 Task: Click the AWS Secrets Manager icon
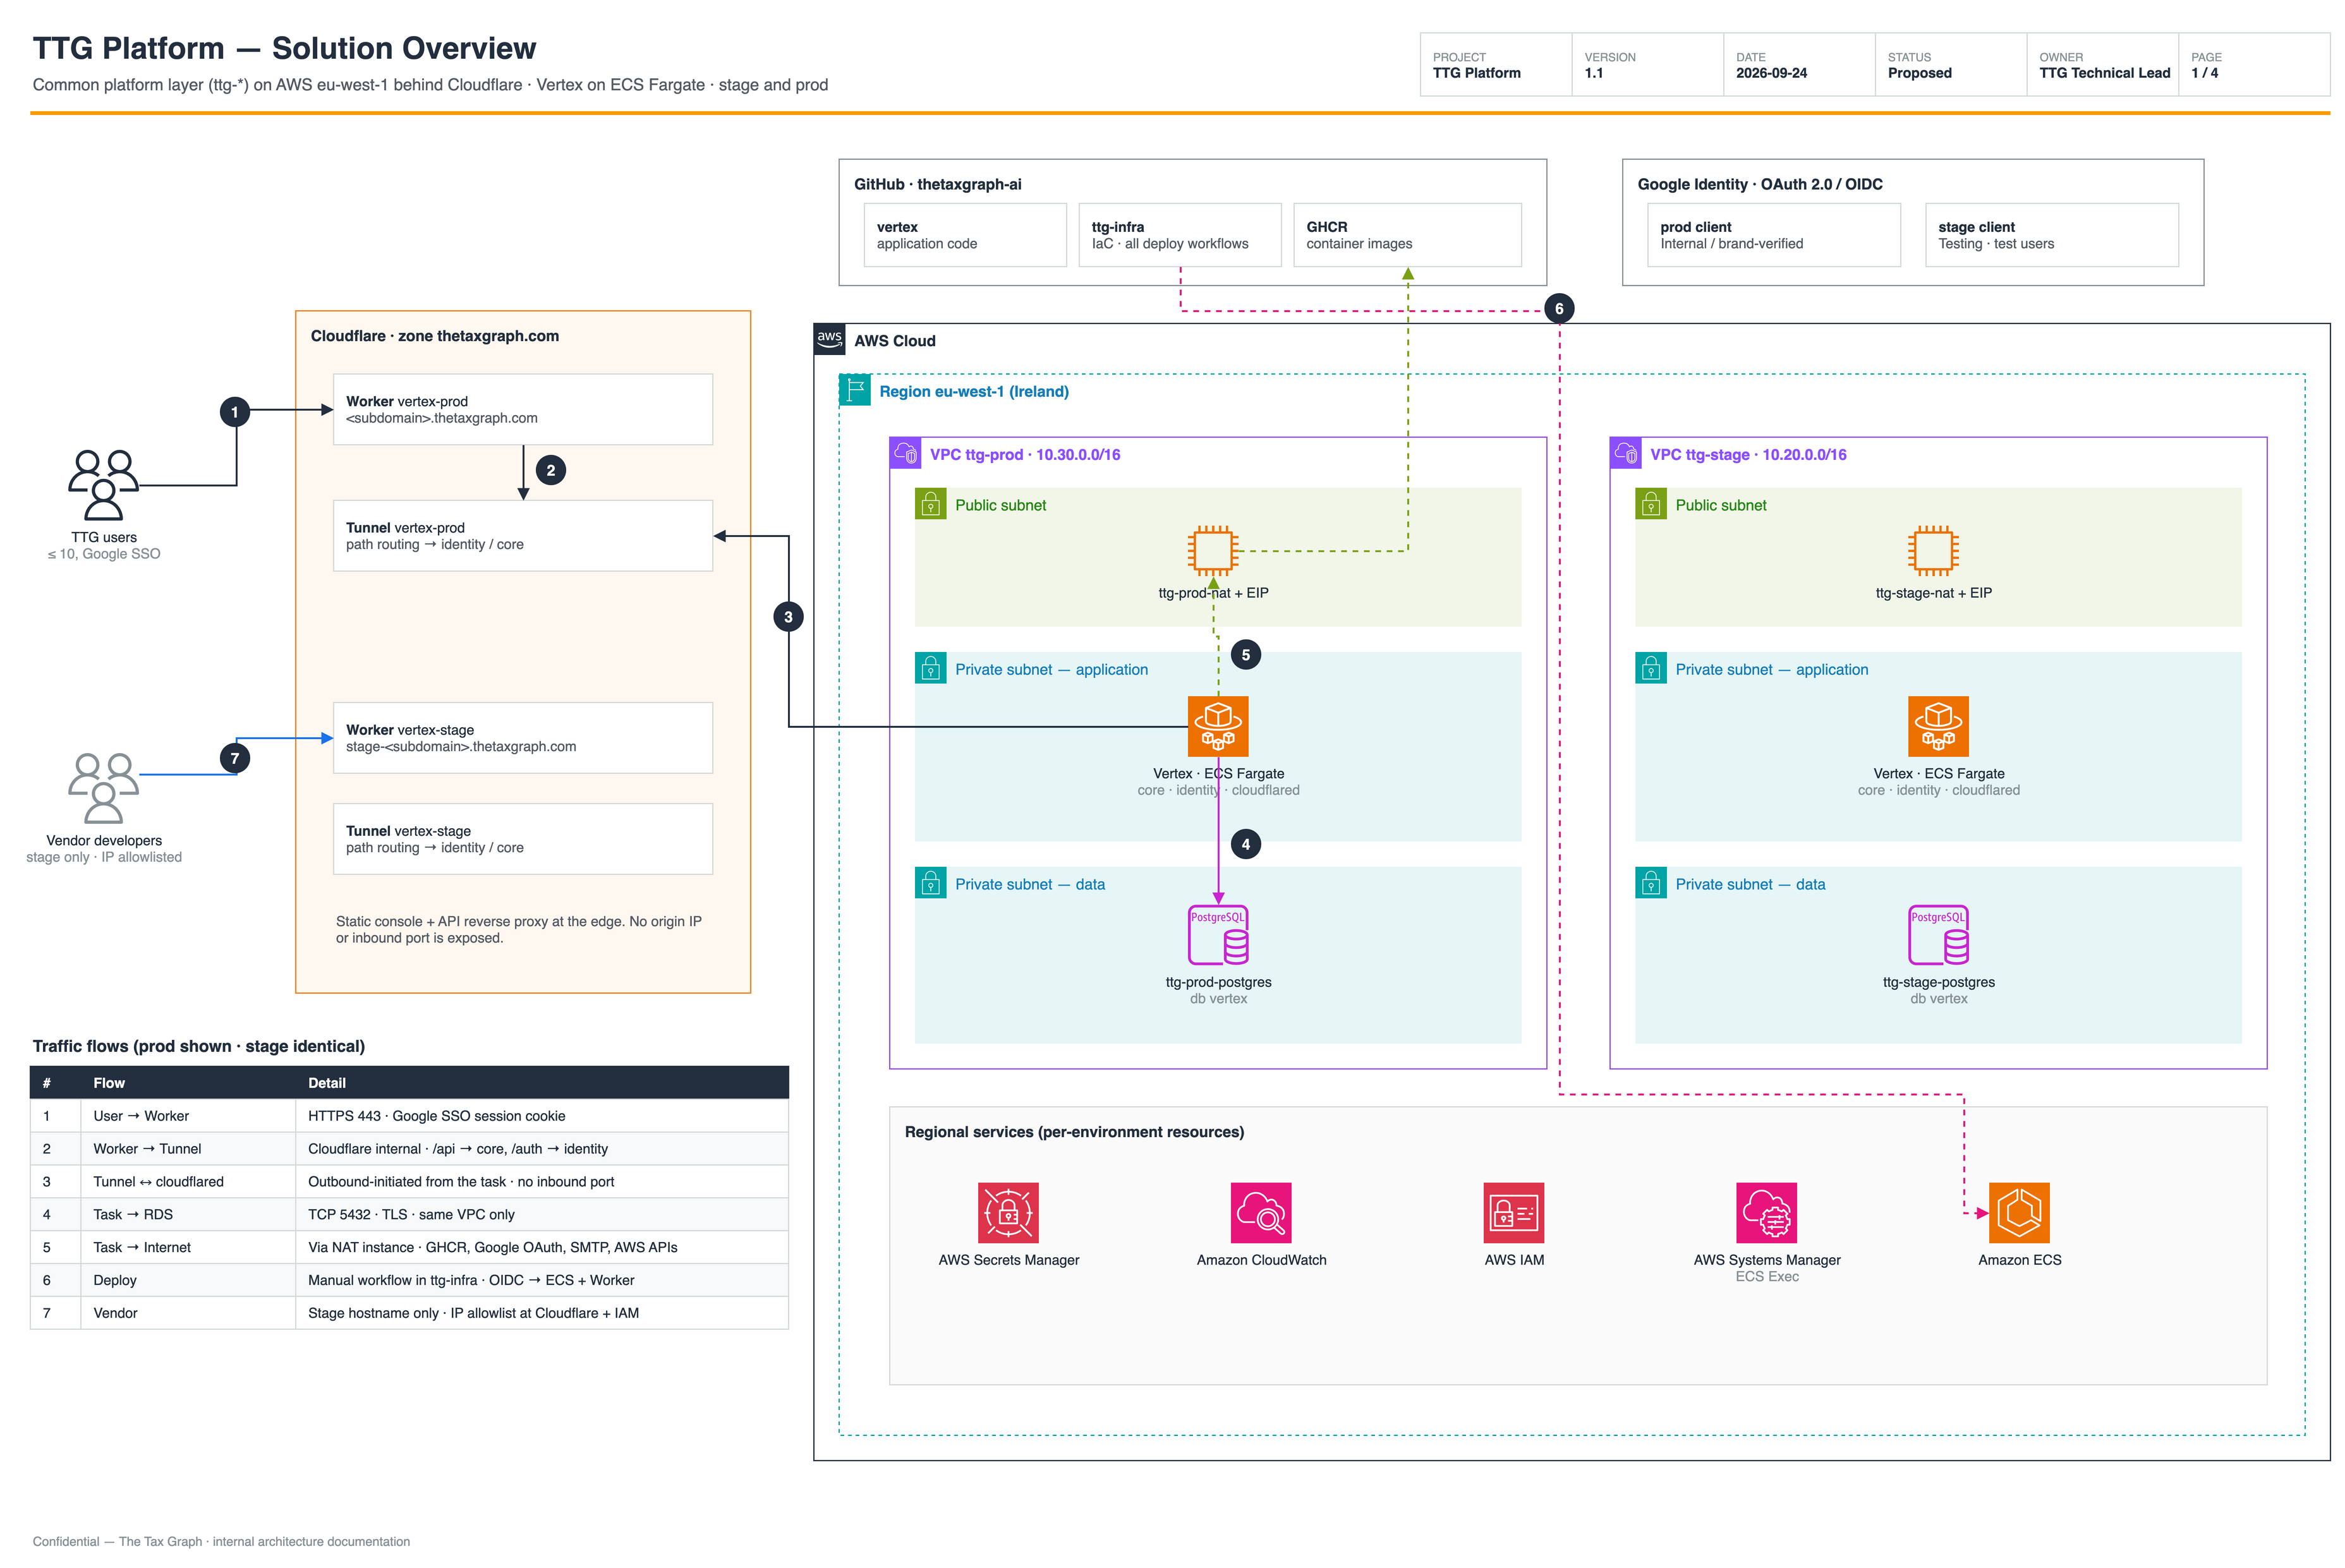click(1008, 1213)
